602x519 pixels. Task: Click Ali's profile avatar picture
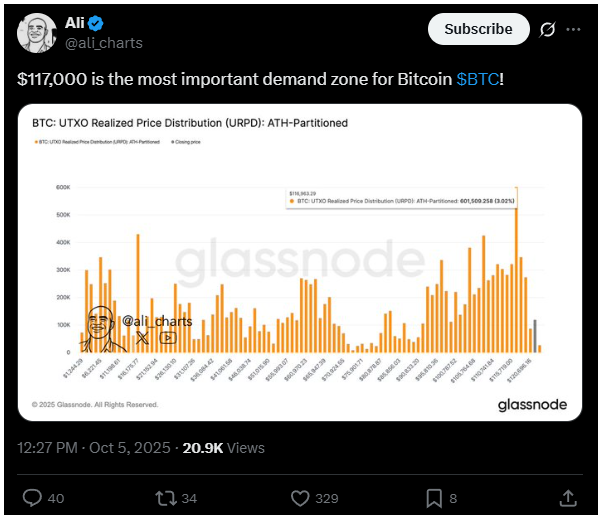point(36,33)
